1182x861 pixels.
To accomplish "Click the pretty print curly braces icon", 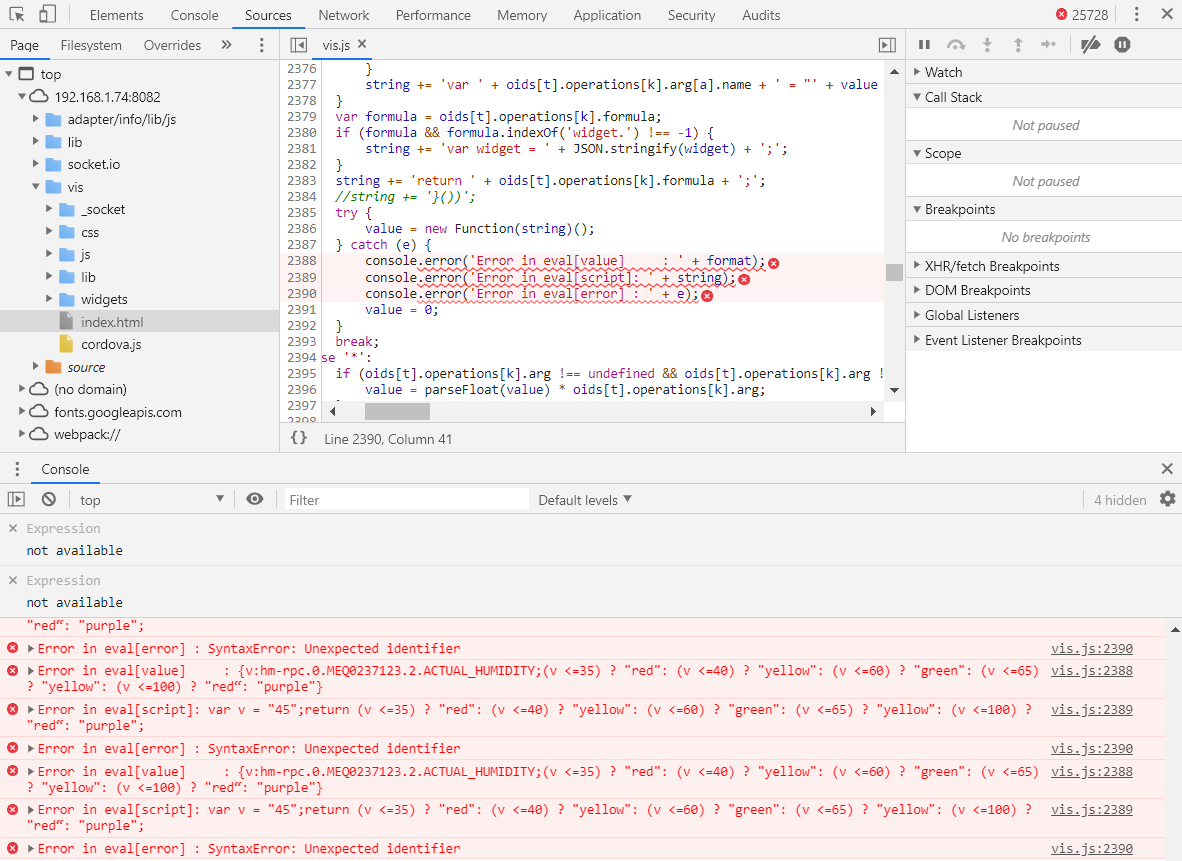I will pyautogui.click(x=298, y=439).
